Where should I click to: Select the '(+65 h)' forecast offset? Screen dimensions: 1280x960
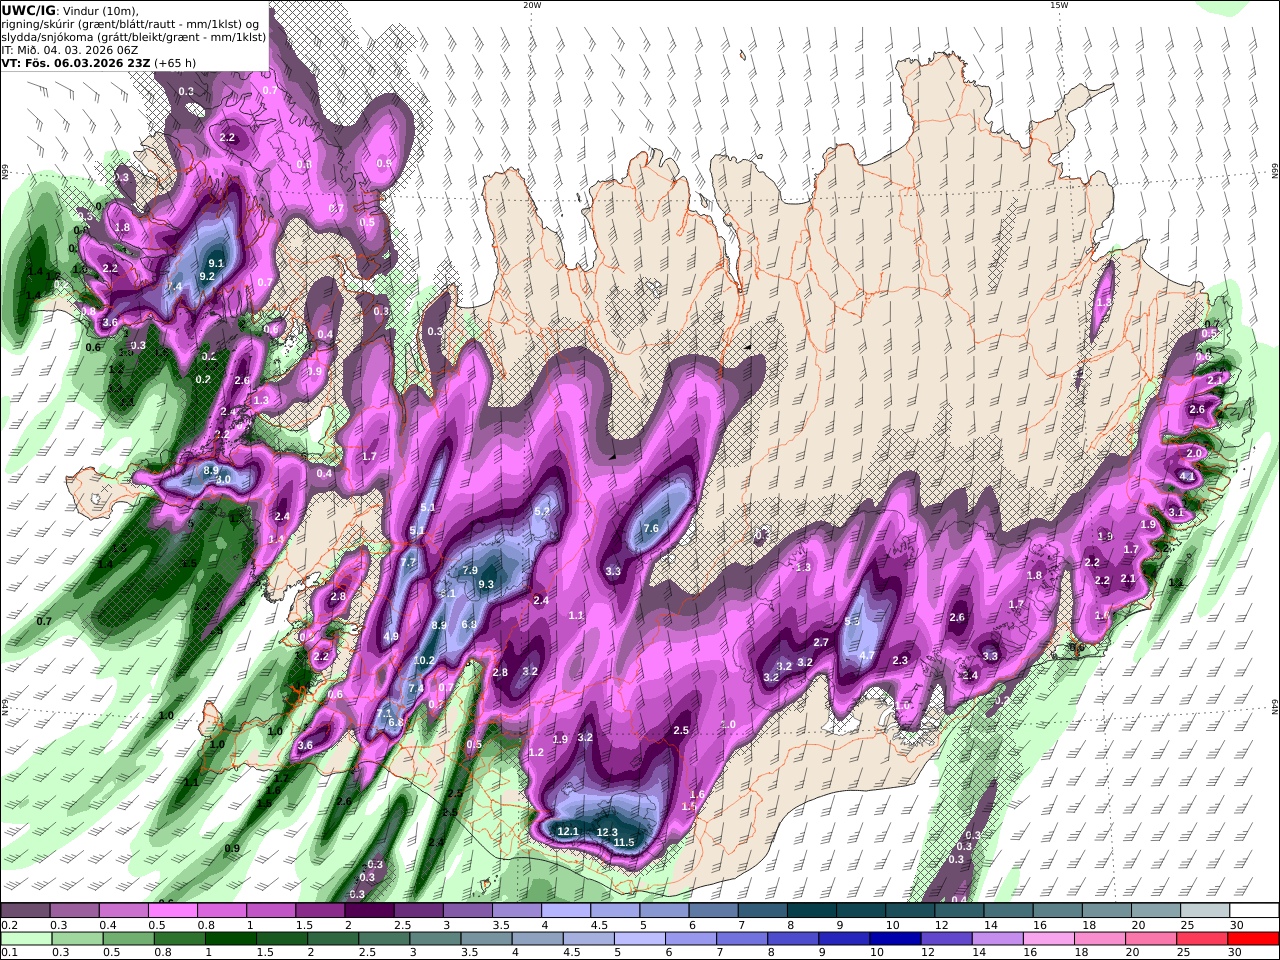176,63
